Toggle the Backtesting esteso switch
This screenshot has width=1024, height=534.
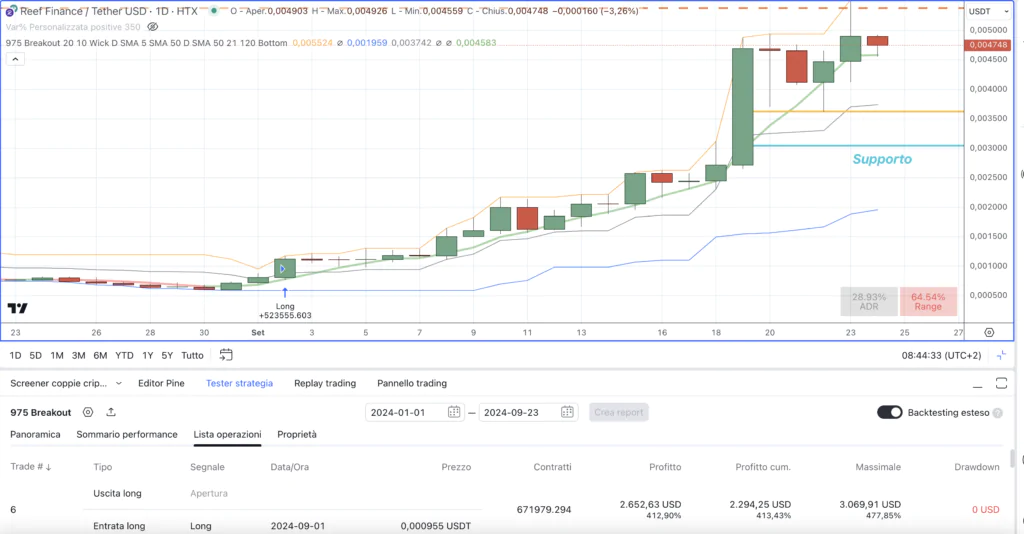tap(889, 412)
